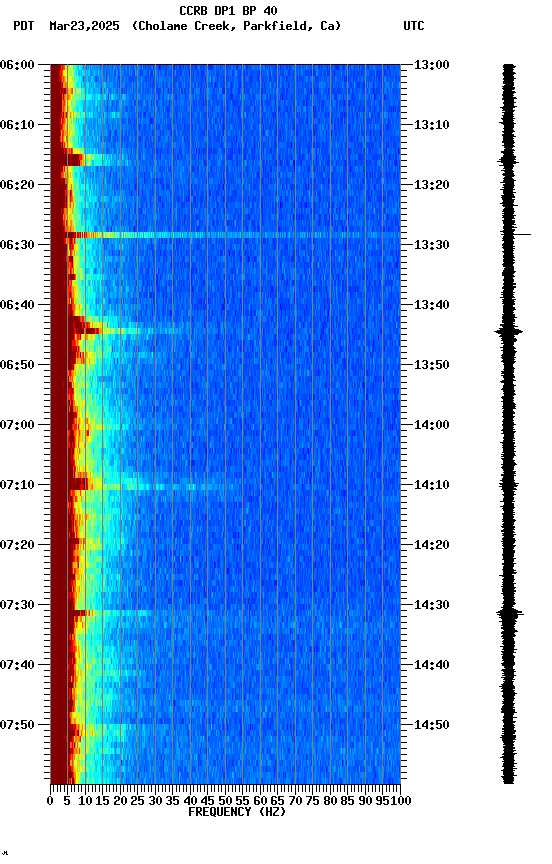Click the 30 Hz frequency tick label
The width and height of the screenshot is (552, 864).
(155, 801)
